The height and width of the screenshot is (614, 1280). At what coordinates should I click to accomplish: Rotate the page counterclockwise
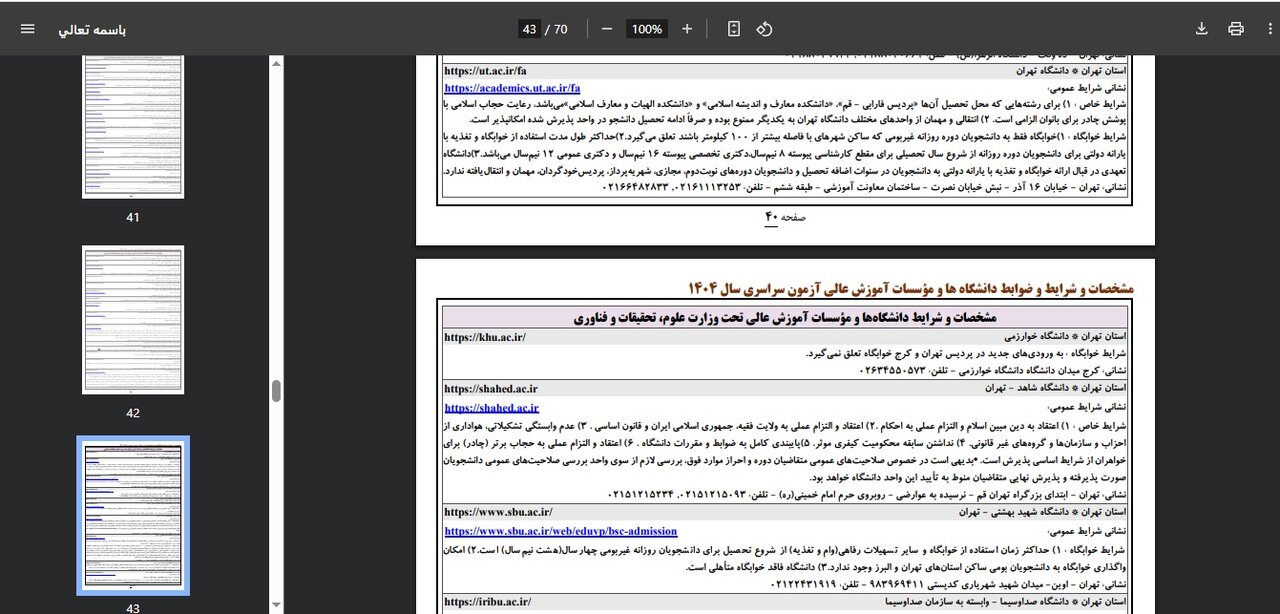[x=764, y=29]
